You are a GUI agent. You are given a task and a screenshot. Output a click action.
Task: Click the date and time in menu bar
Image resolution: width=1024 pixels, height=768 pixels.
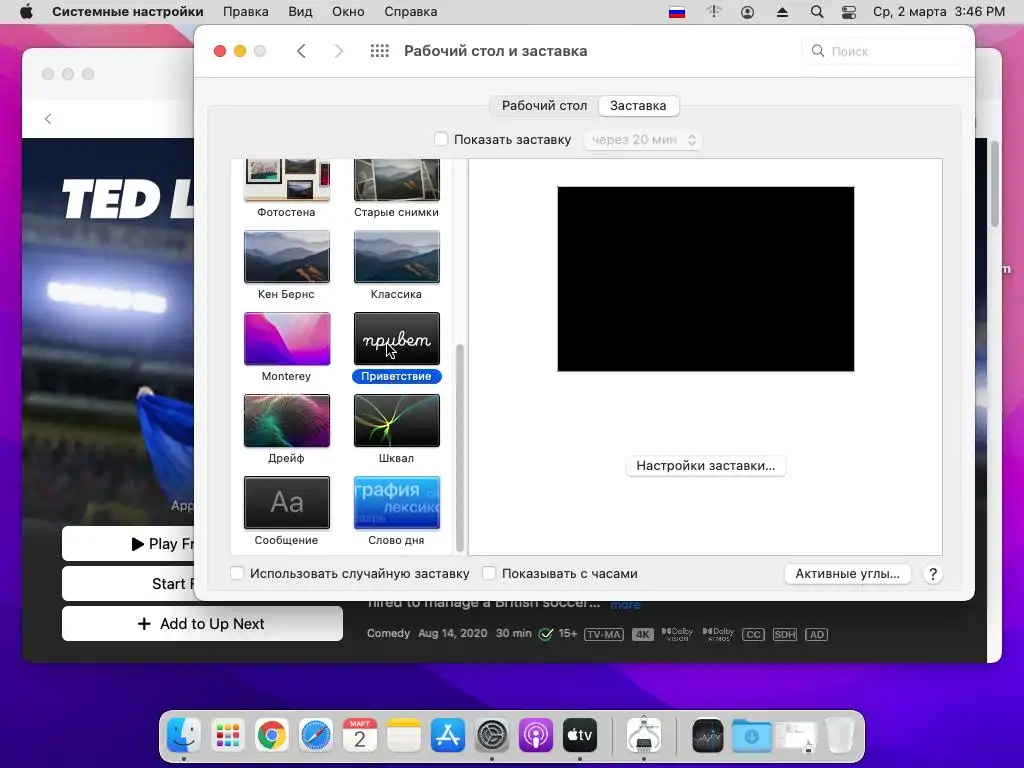point(938,12)
